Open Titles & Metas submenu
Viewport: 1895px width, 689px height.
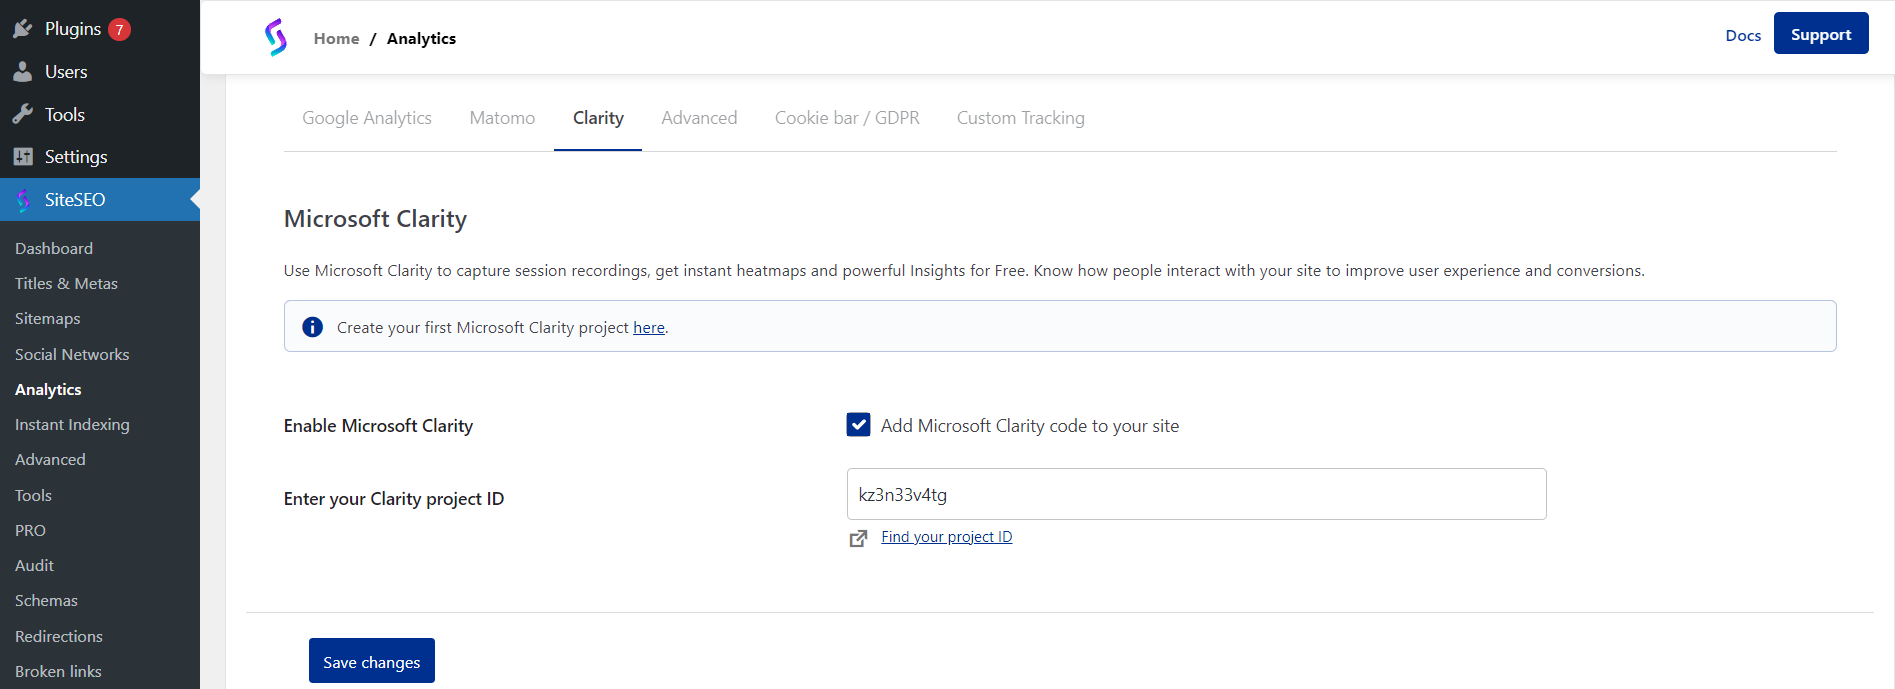(66, 283)
